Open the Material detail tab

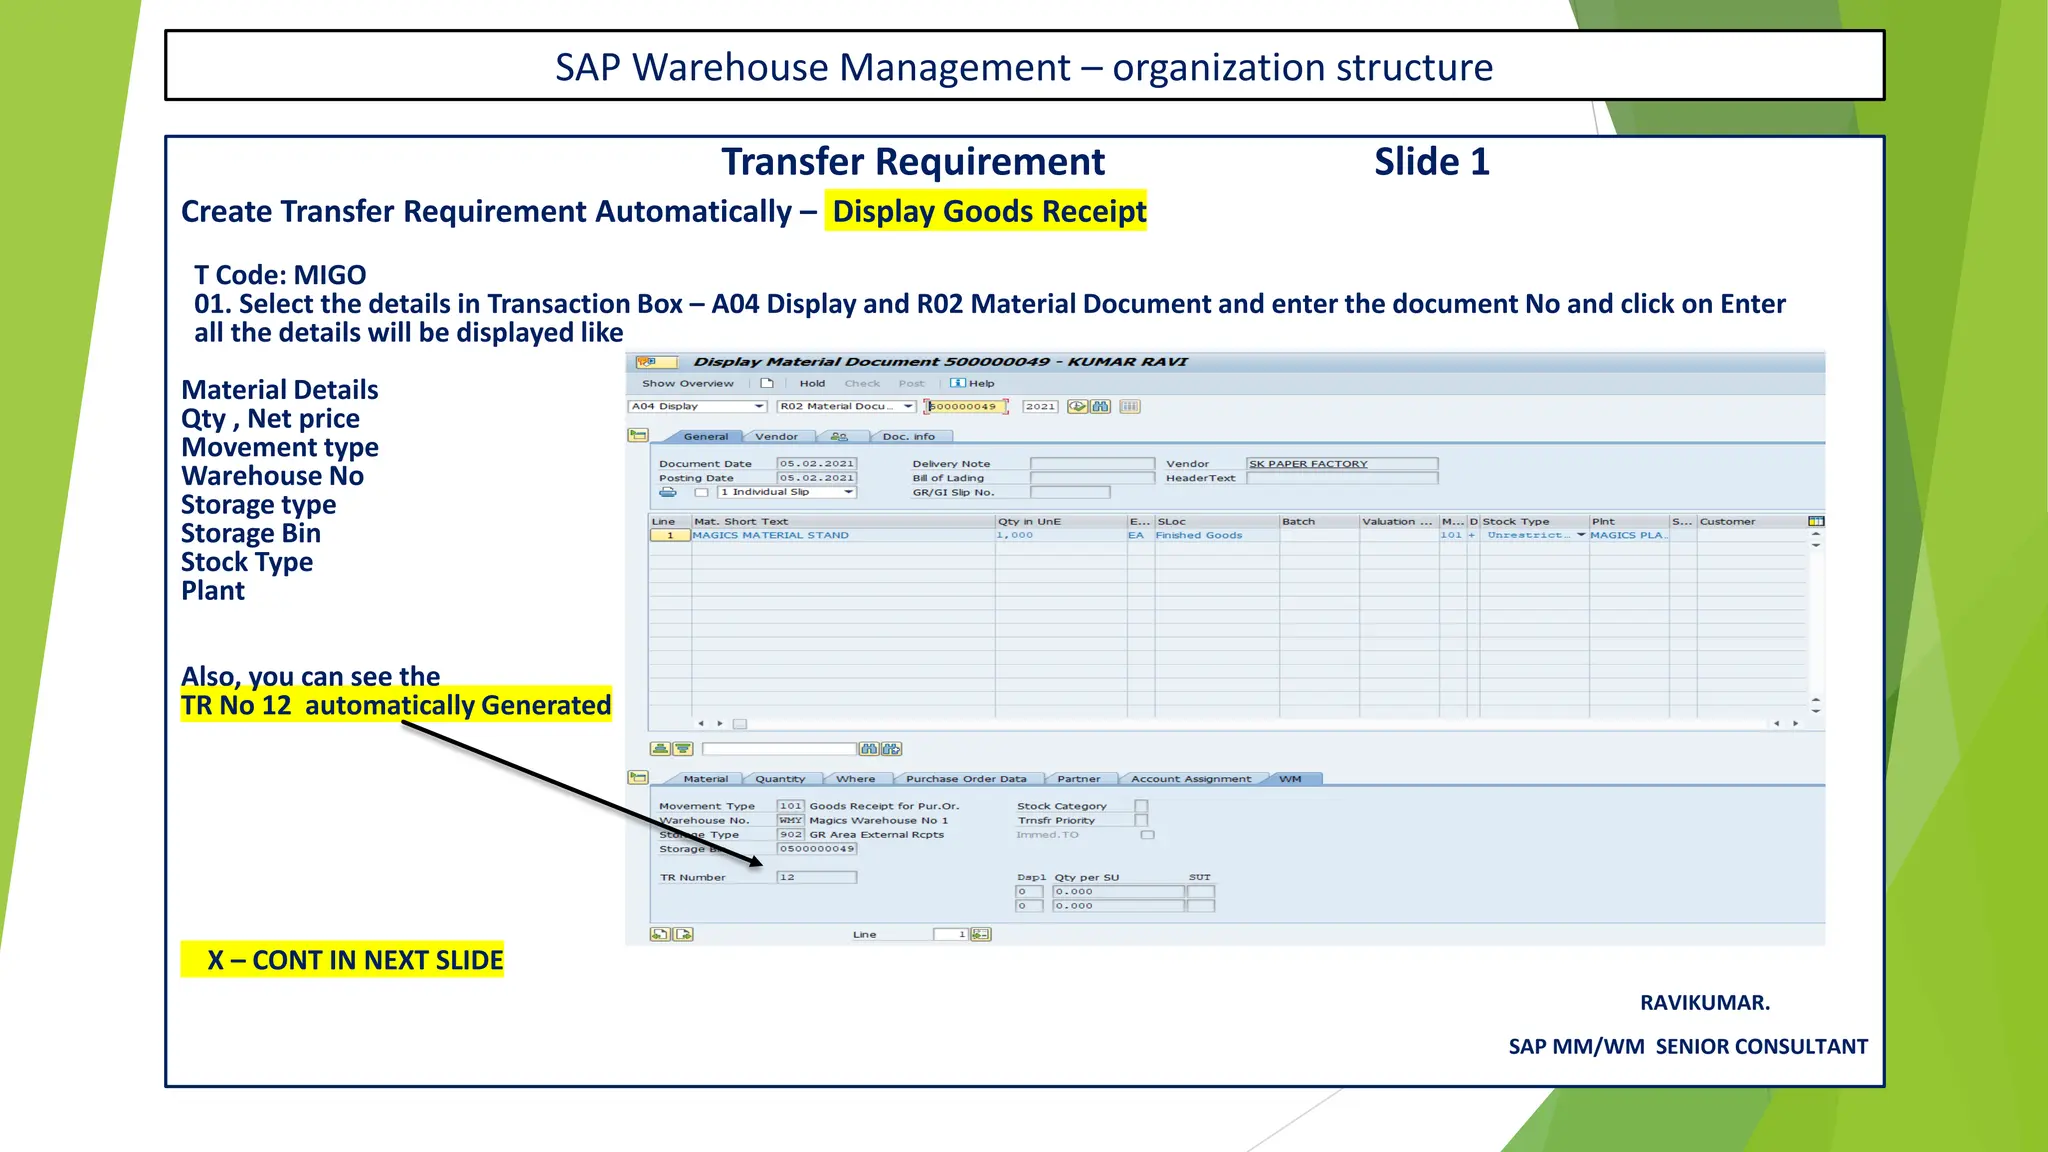coord(706,779)
